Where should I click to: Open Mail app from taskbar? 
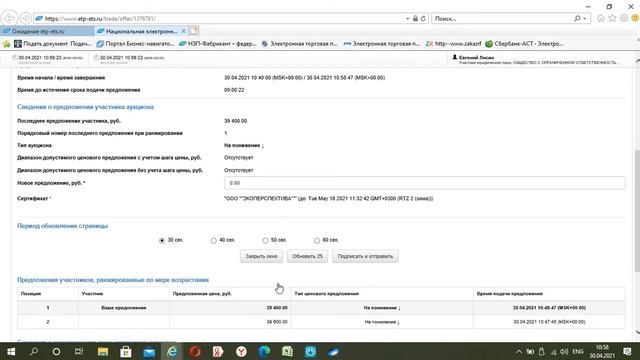(x=149, y=351)
